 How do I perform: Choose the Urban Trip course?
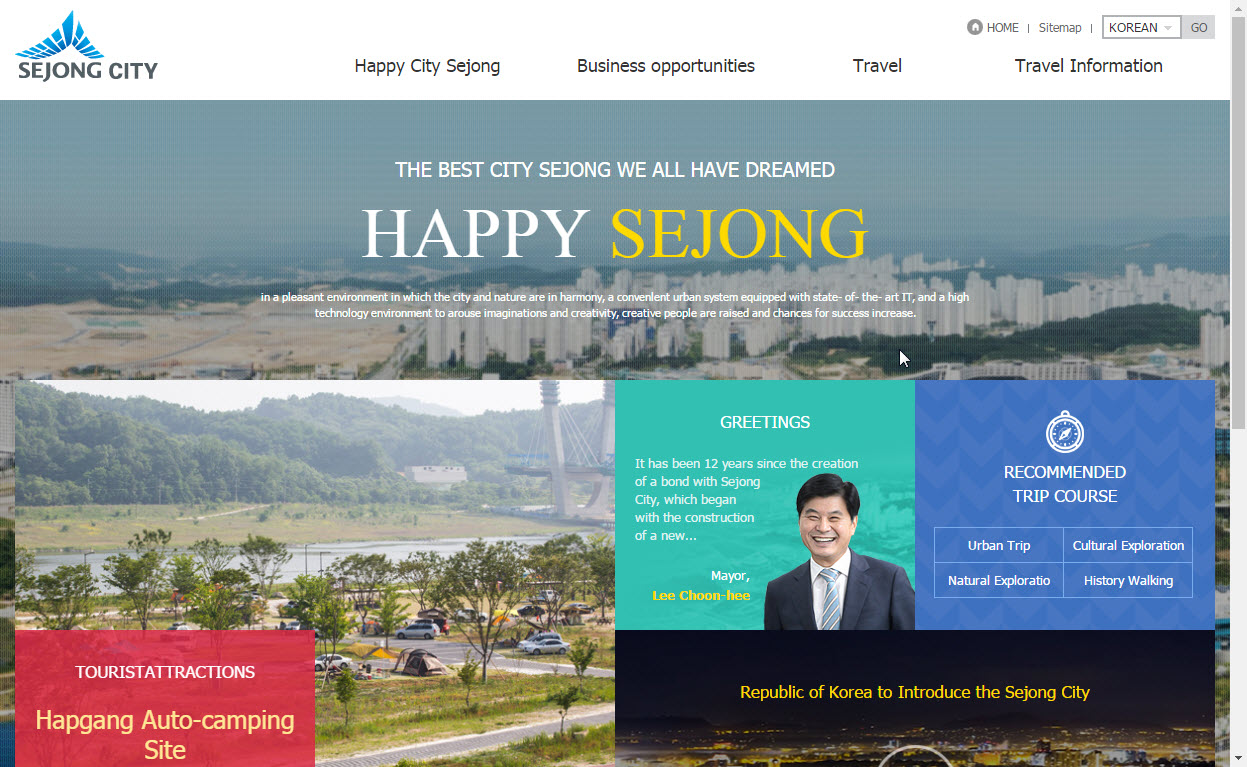coord(999,545)
